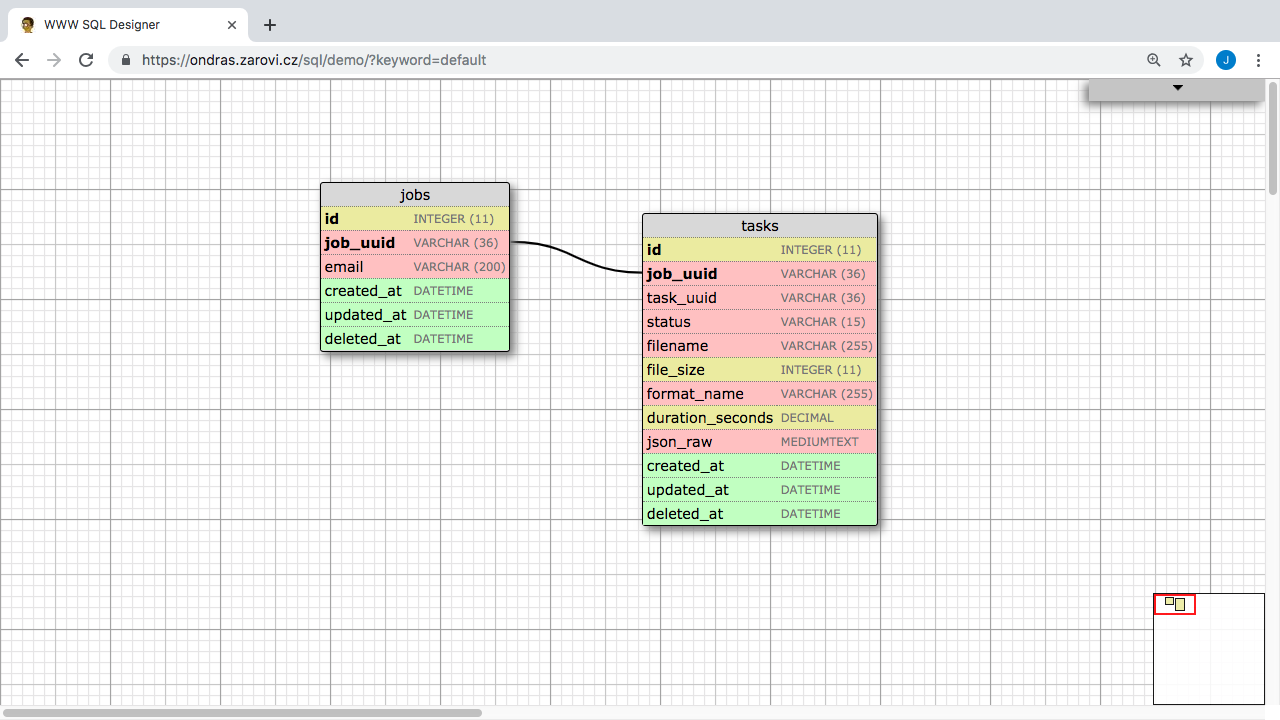Open a new tab with the plus button
Viewport: 1280px width, 720px height.
(270, 25)
